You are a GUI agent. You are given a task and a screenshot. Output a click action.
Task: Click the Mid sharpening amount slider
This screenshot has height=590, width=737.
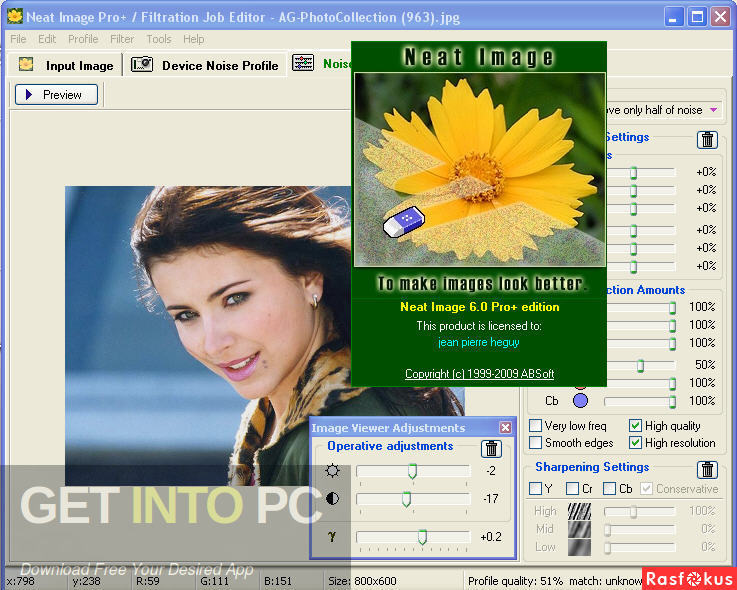pyautogui.click(x=640, y=529)
